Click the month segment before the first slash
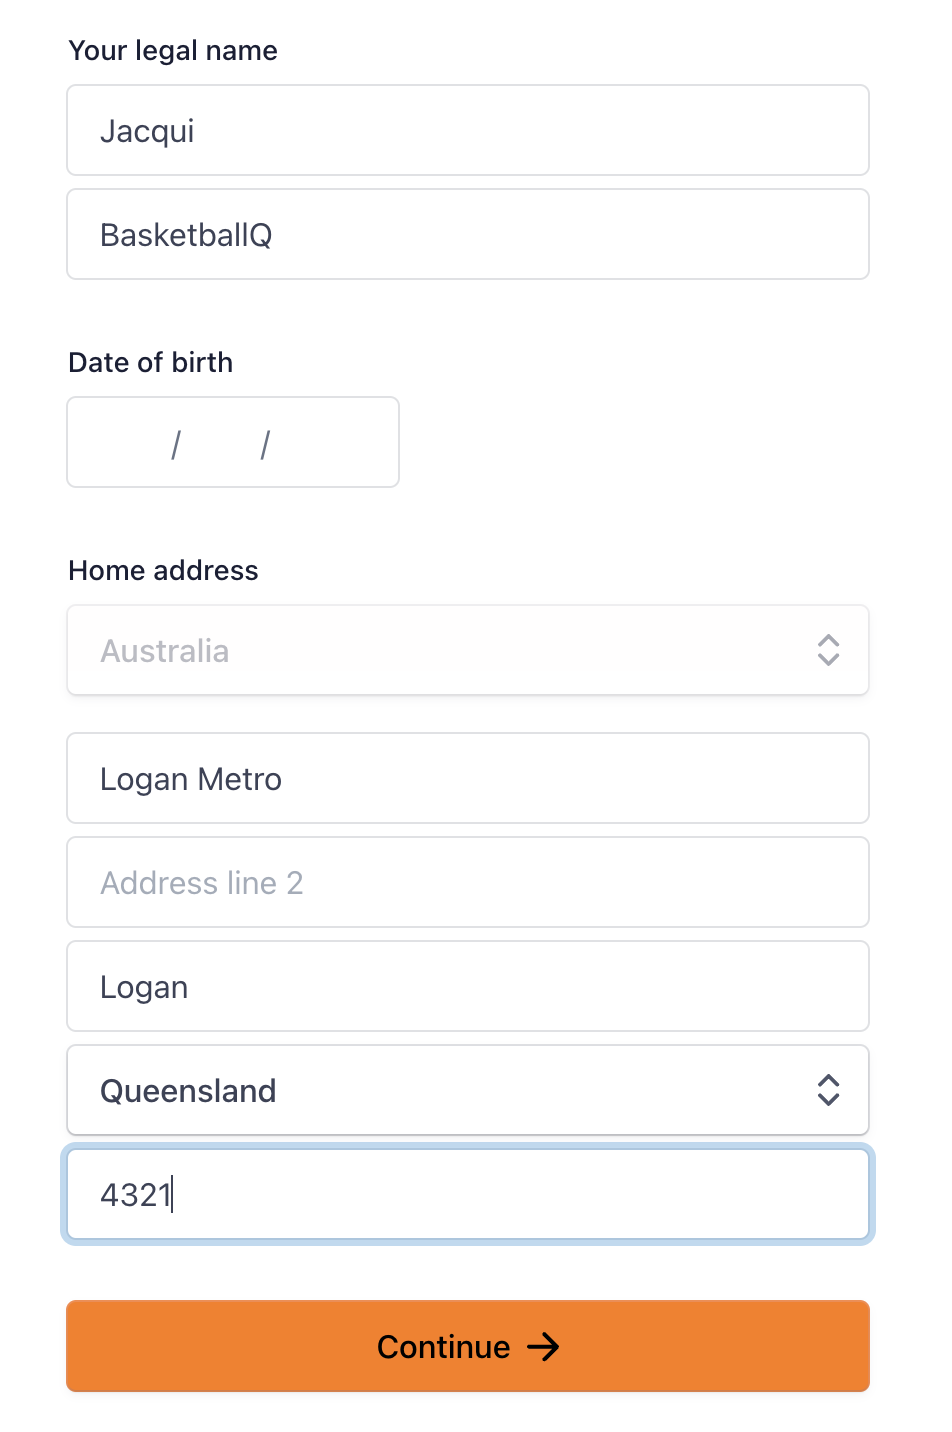The width and height of the screenshot is (952, 1432). [131, 443]
